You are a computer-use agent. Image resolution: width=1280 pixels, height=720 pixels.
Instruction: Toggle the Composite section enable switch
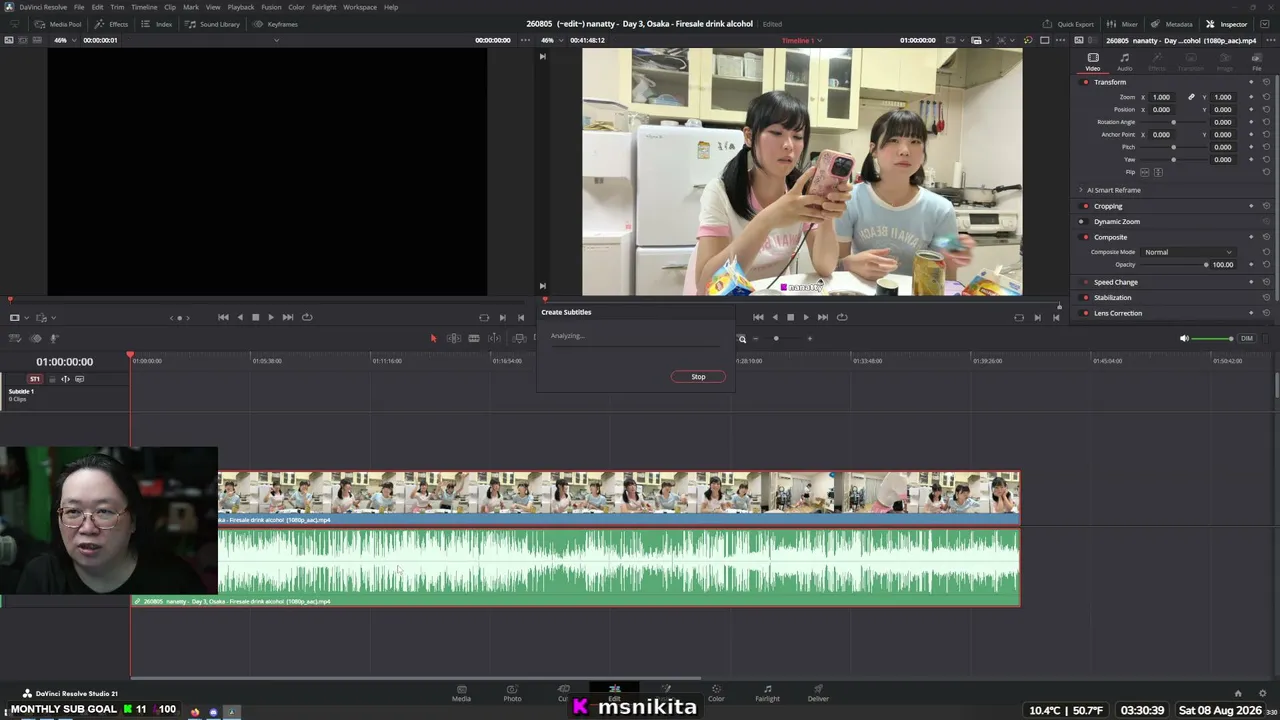coord(1086,237)
